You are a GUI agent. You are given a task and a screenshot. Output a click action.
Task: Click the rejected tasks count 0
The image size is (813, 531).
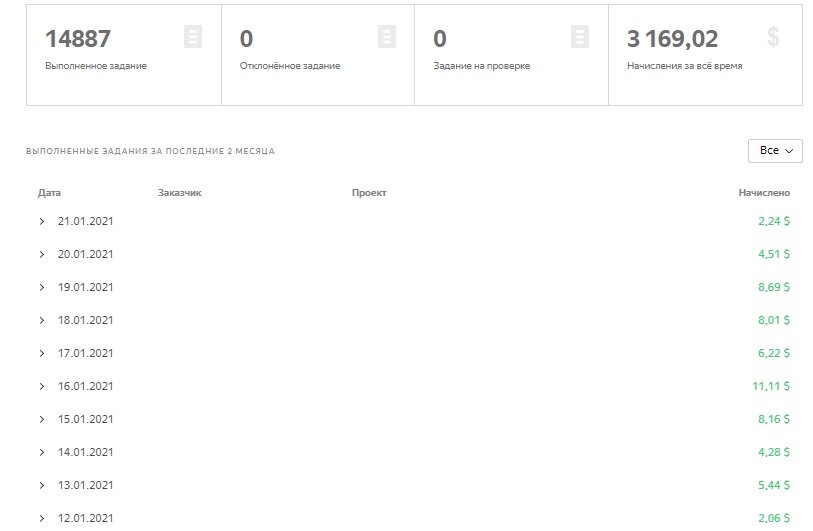pos(246,39)
